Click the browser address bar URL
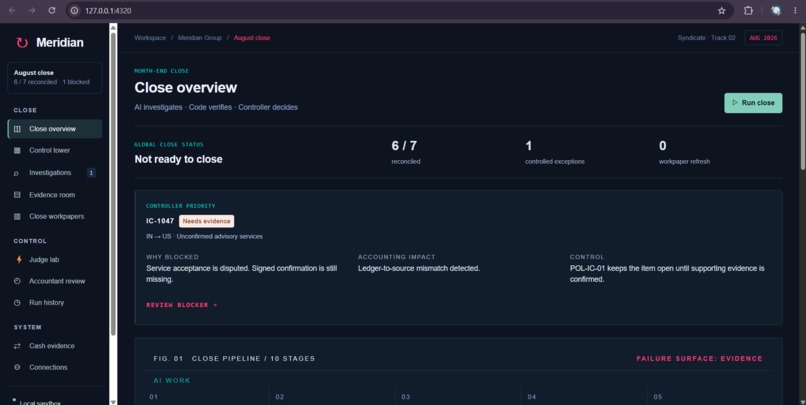The image size is (806, 405). [108, 10]
